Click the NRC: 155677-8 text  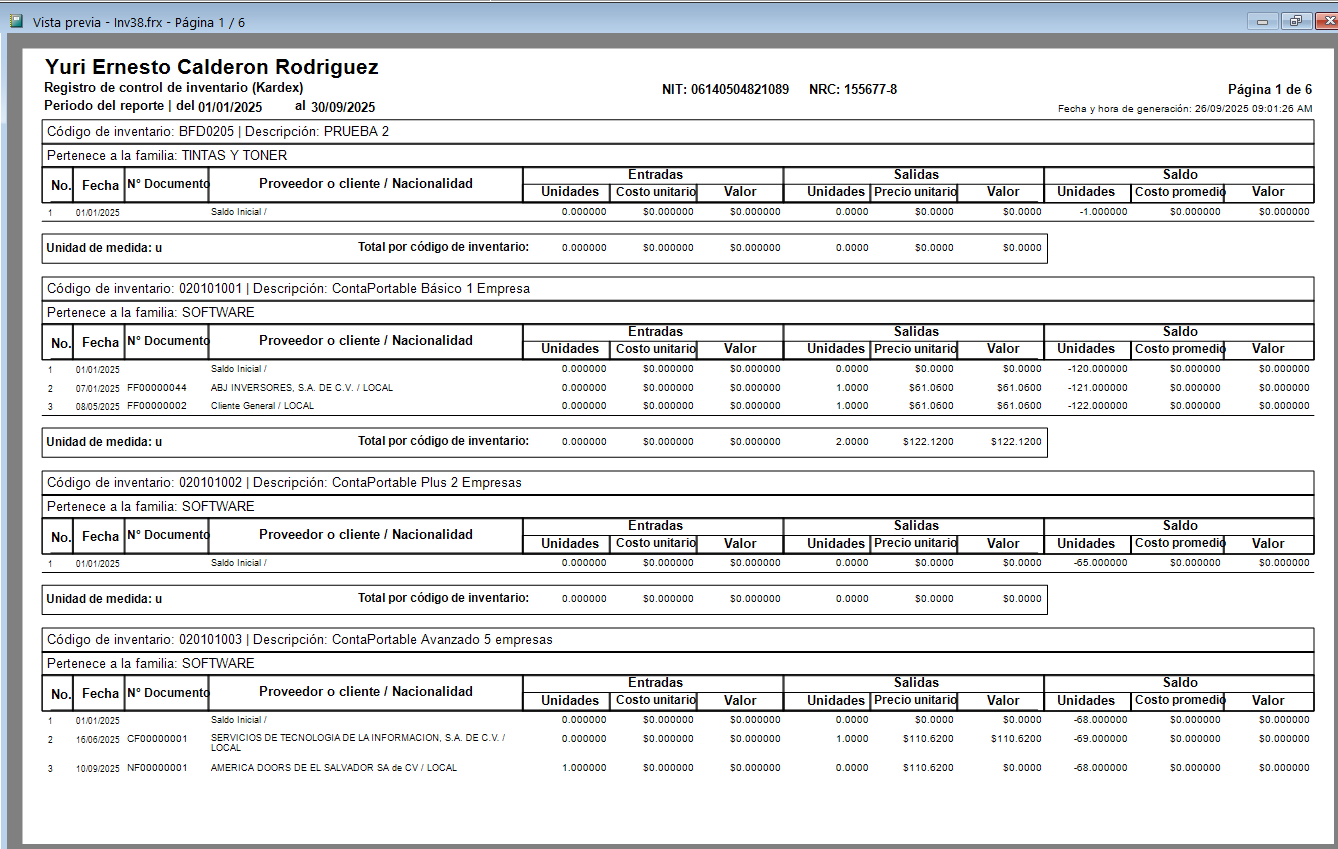(x=853, y=89)
